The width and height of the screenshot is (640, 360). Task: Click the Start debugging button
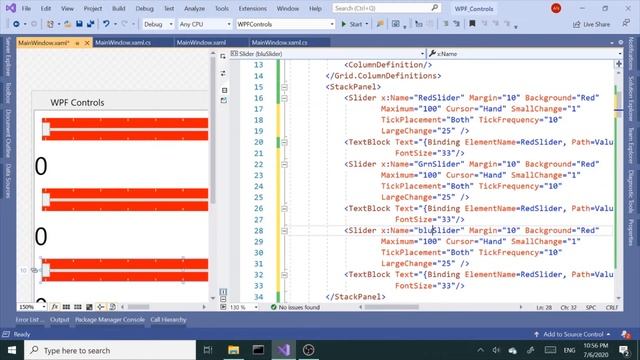tap(352, 24)
